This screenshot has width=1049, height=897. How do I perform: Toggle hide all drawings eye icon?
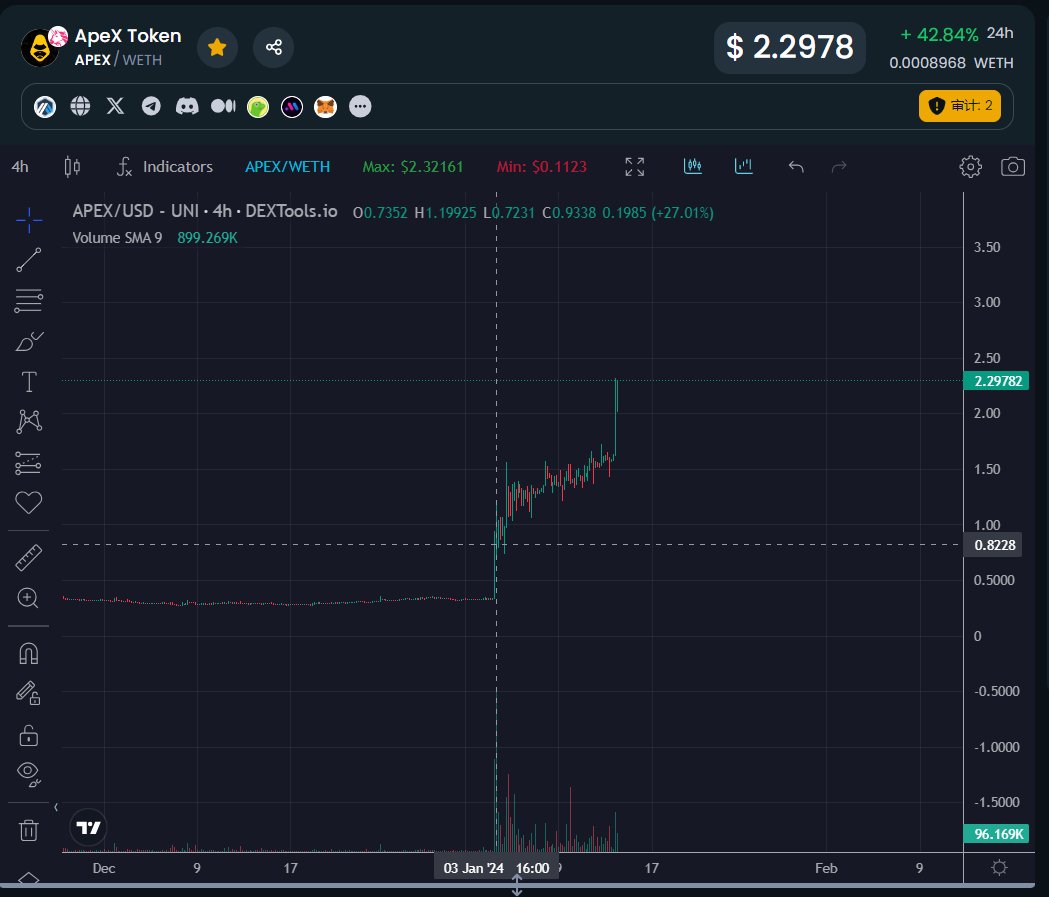click(28, 773)
